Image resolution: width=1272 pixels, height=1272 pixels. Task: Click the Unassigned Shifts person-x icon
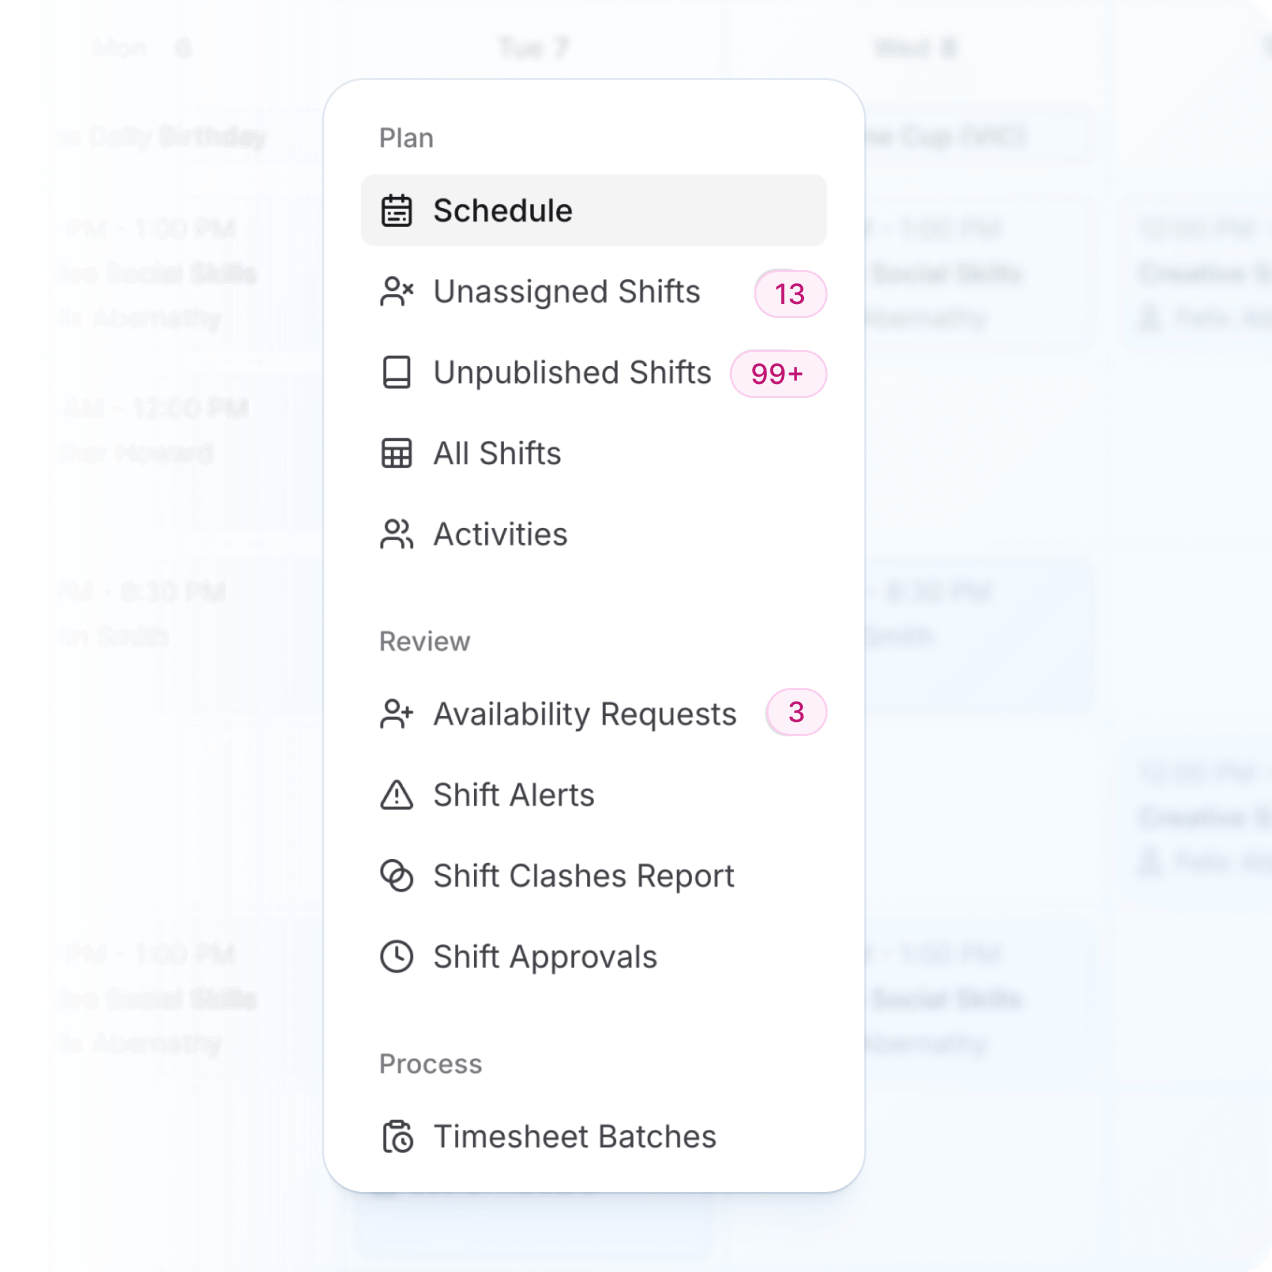pos(397,292)
